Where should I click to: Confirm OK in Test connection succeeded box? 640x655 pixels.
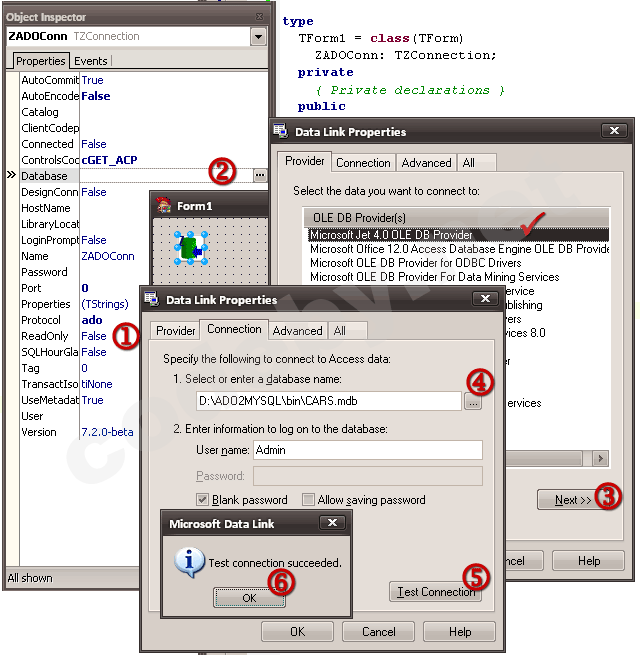click(x=249, y=598)
